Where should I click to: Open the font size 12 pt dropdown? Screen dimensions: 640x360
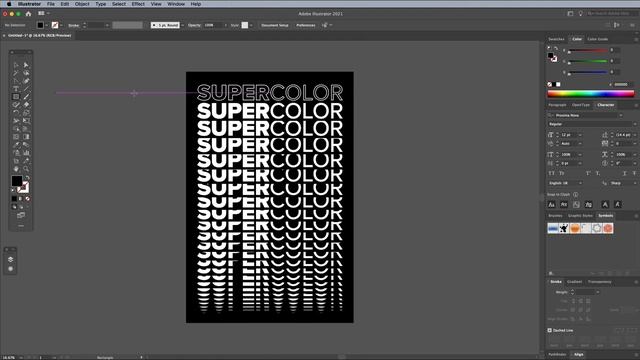(x=580, y=135)
